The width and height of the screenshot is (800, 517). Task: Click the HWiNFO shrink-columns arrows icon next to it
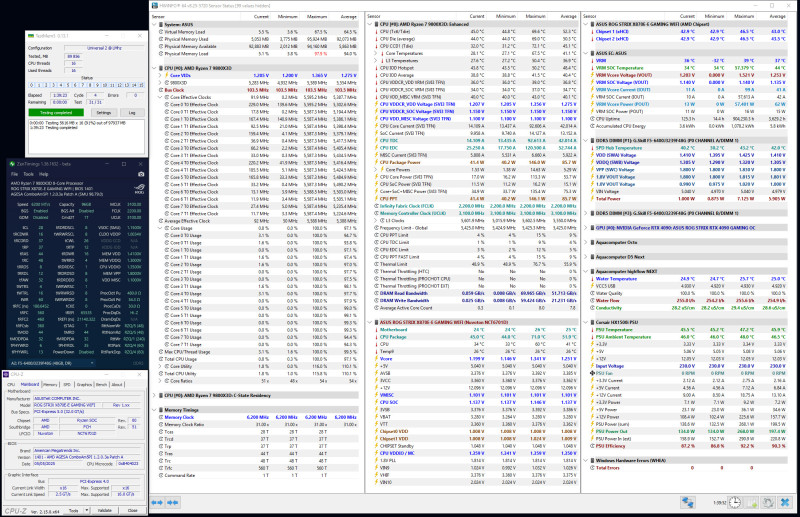click(173, 503)
